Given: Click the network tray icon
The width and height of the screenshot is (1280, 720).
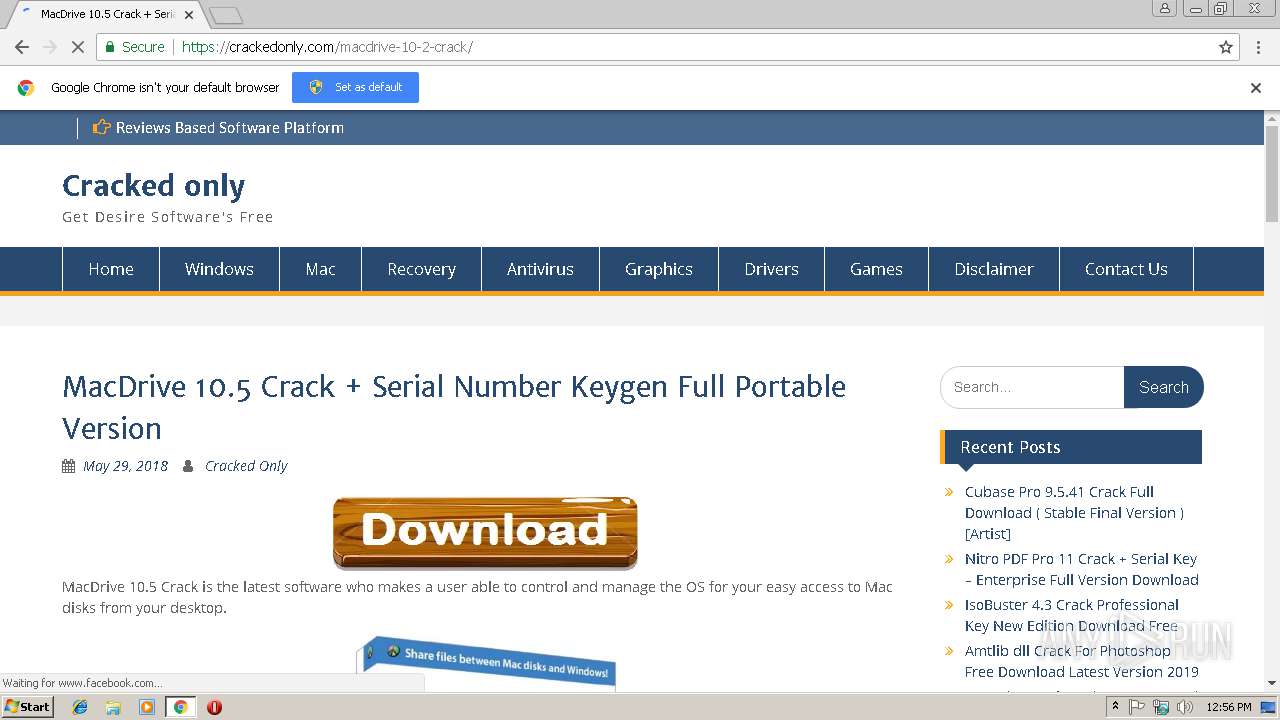Looking at the screenshot, I should coord(1161,707).
